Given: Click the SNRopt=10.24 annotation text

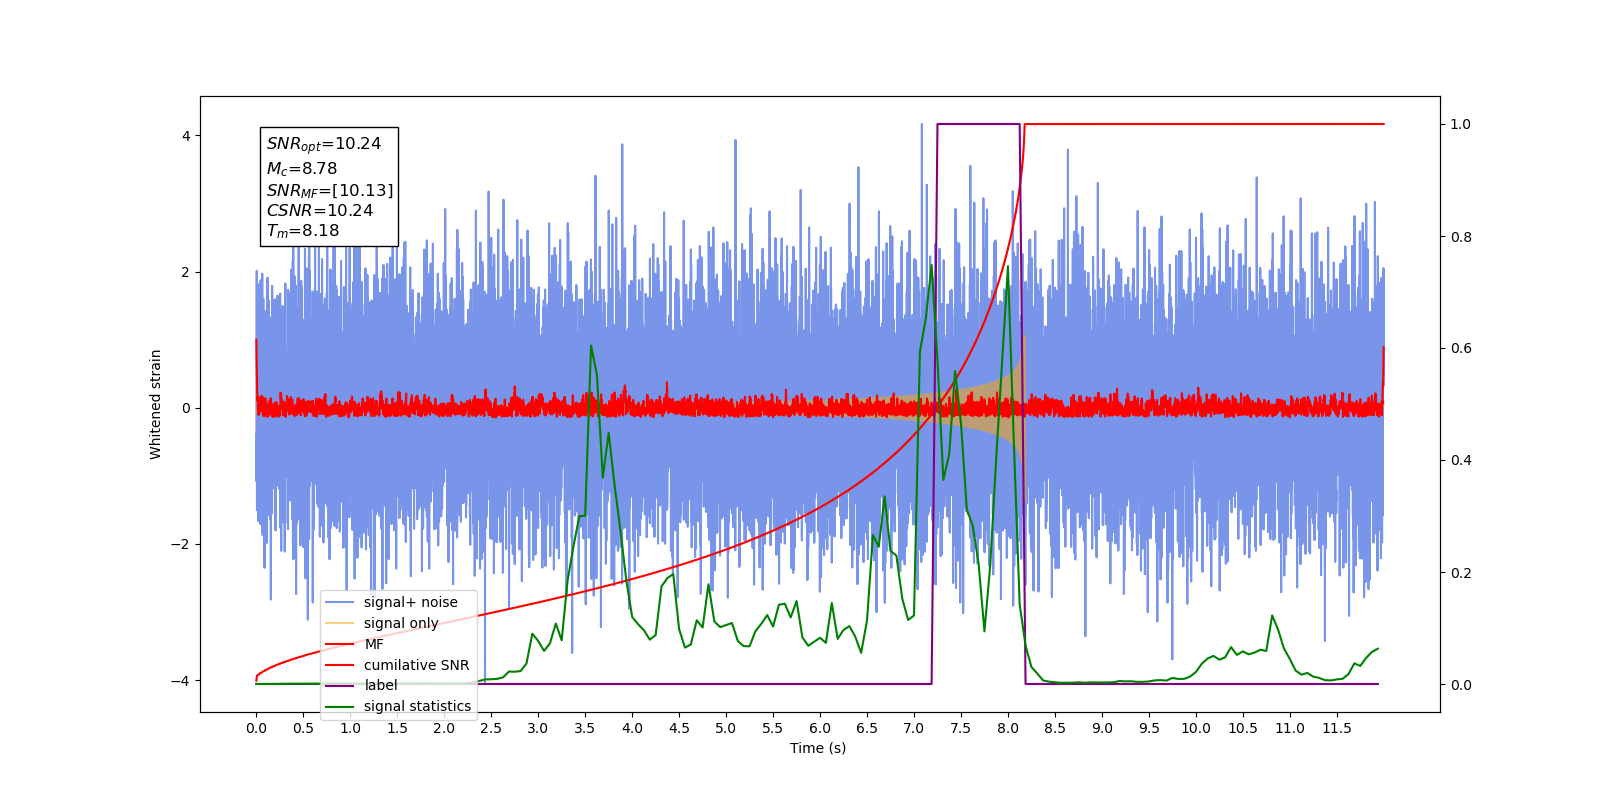Looking at the screenshot, I should (x=324, y=144).
